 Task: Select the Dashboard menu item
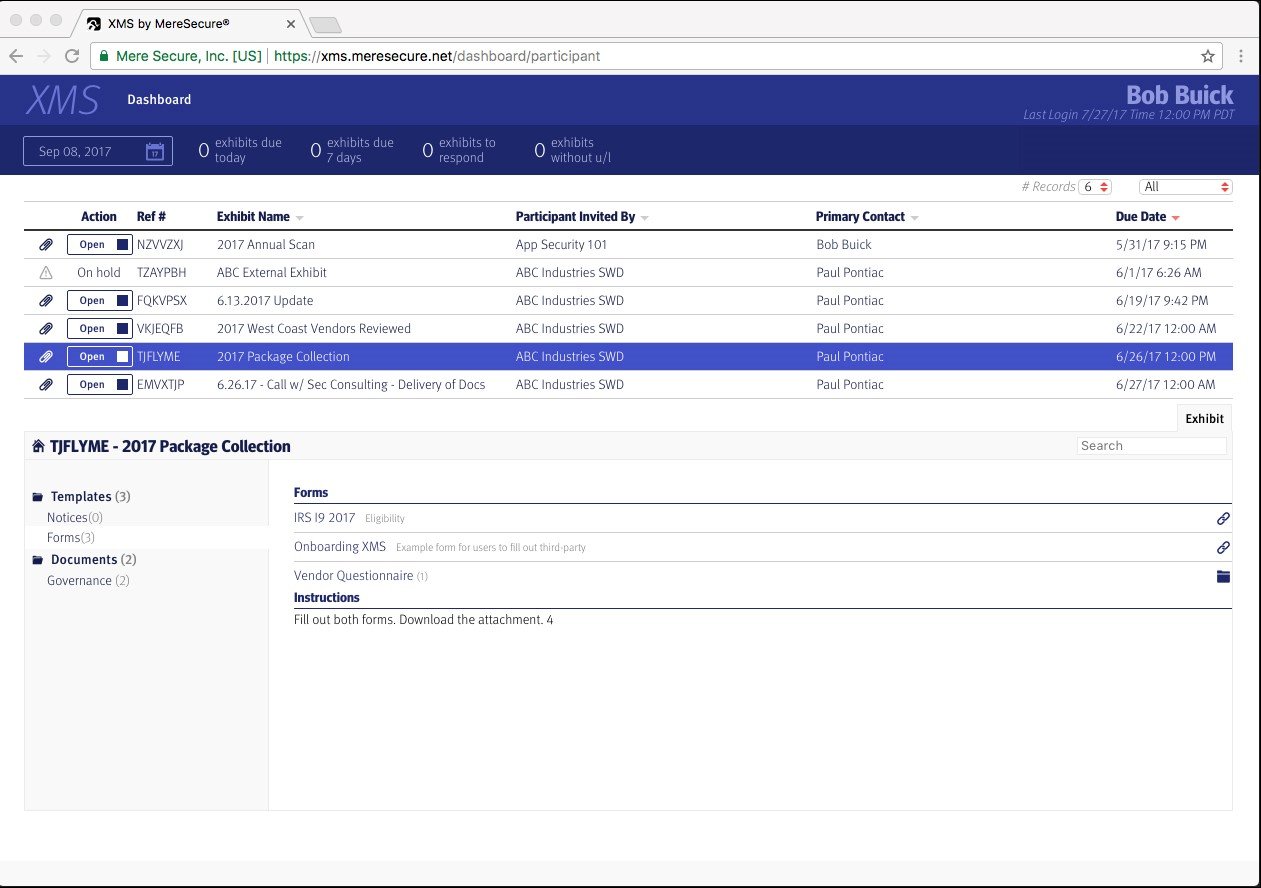pyautogui.click(x=159, y=99)
